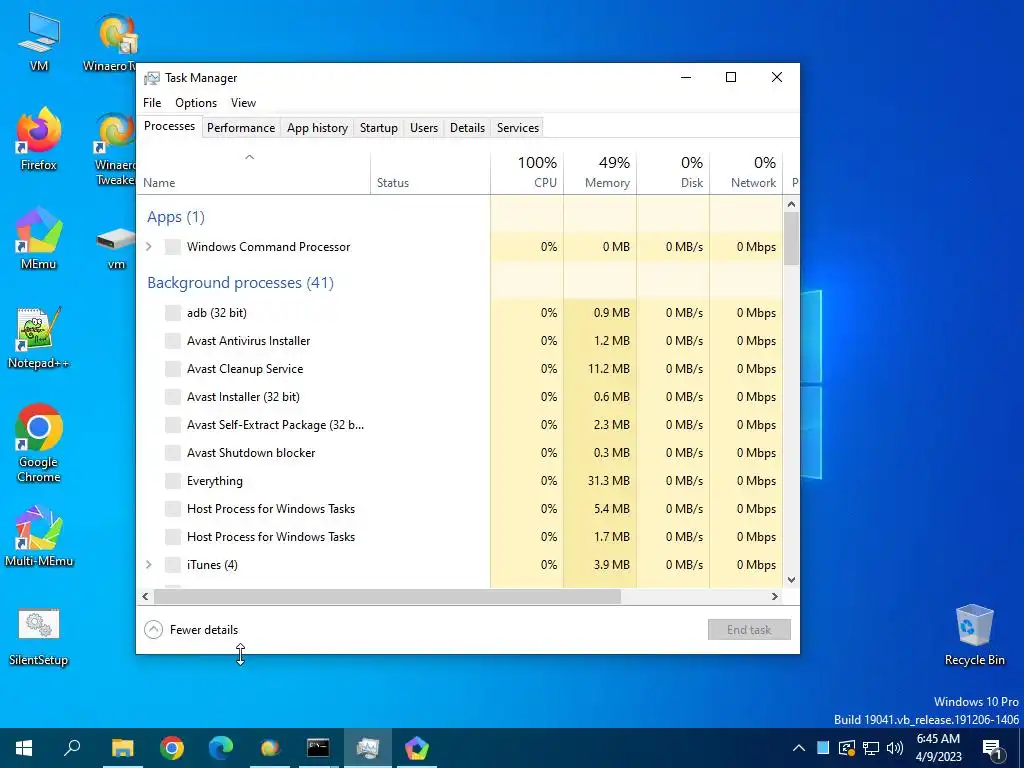Viewport: 1024px width, 768px height.
Task: Select the vm drive icon on desktop
Action: [x=116, y=246]
